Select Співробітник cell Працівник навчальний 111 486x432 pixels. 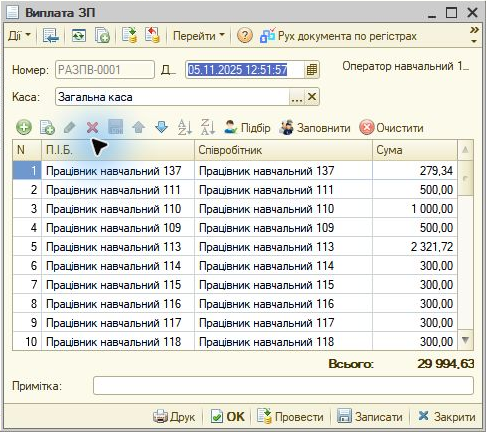[283, 190]
